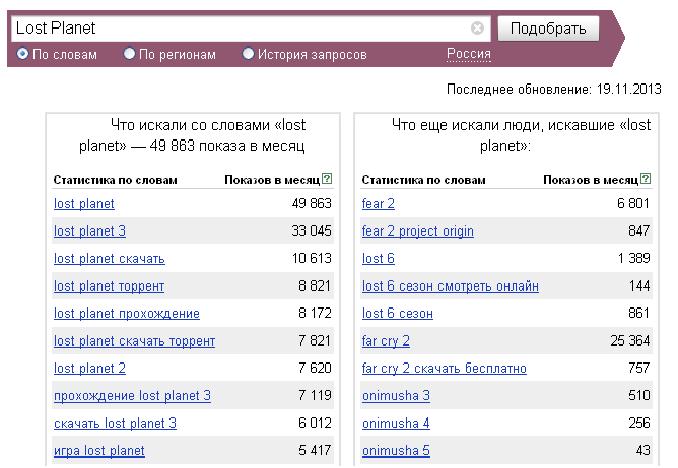678x468 pixels.
Task: Open the far cry 2 link
Action: point(386,341)
